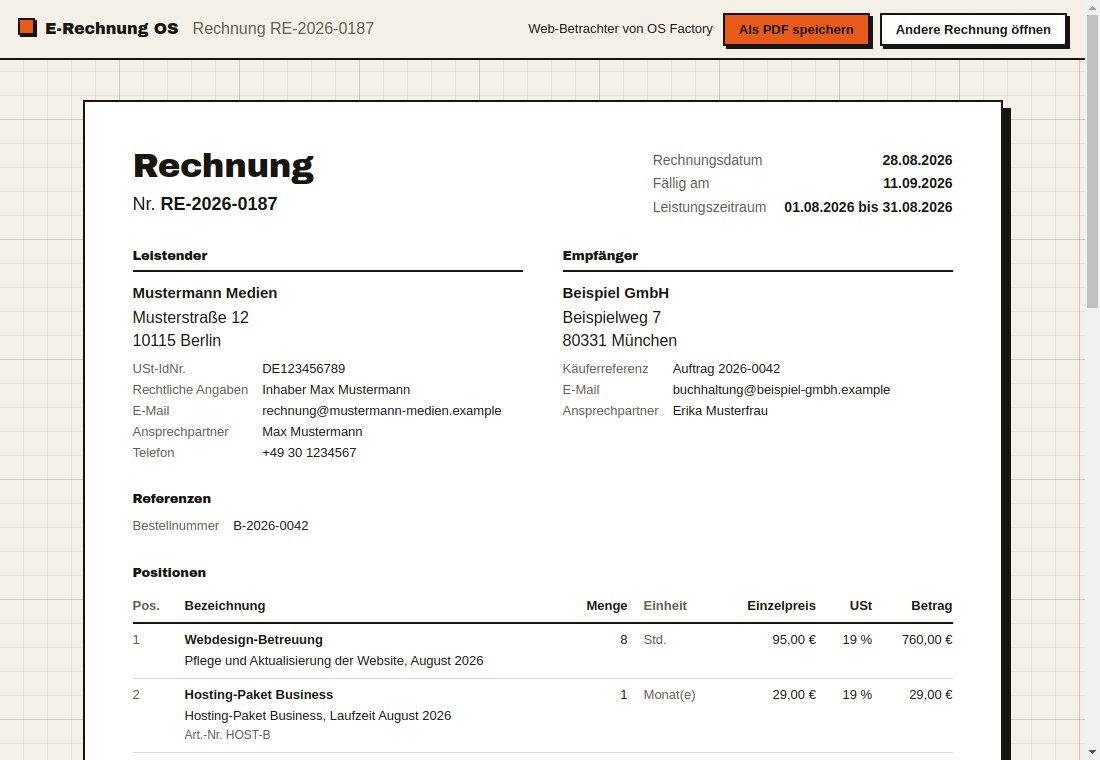Click email buchhaltung@beispiel-gmbh.example
This screenshot has width=1100, height=760.
click(781, 389)
